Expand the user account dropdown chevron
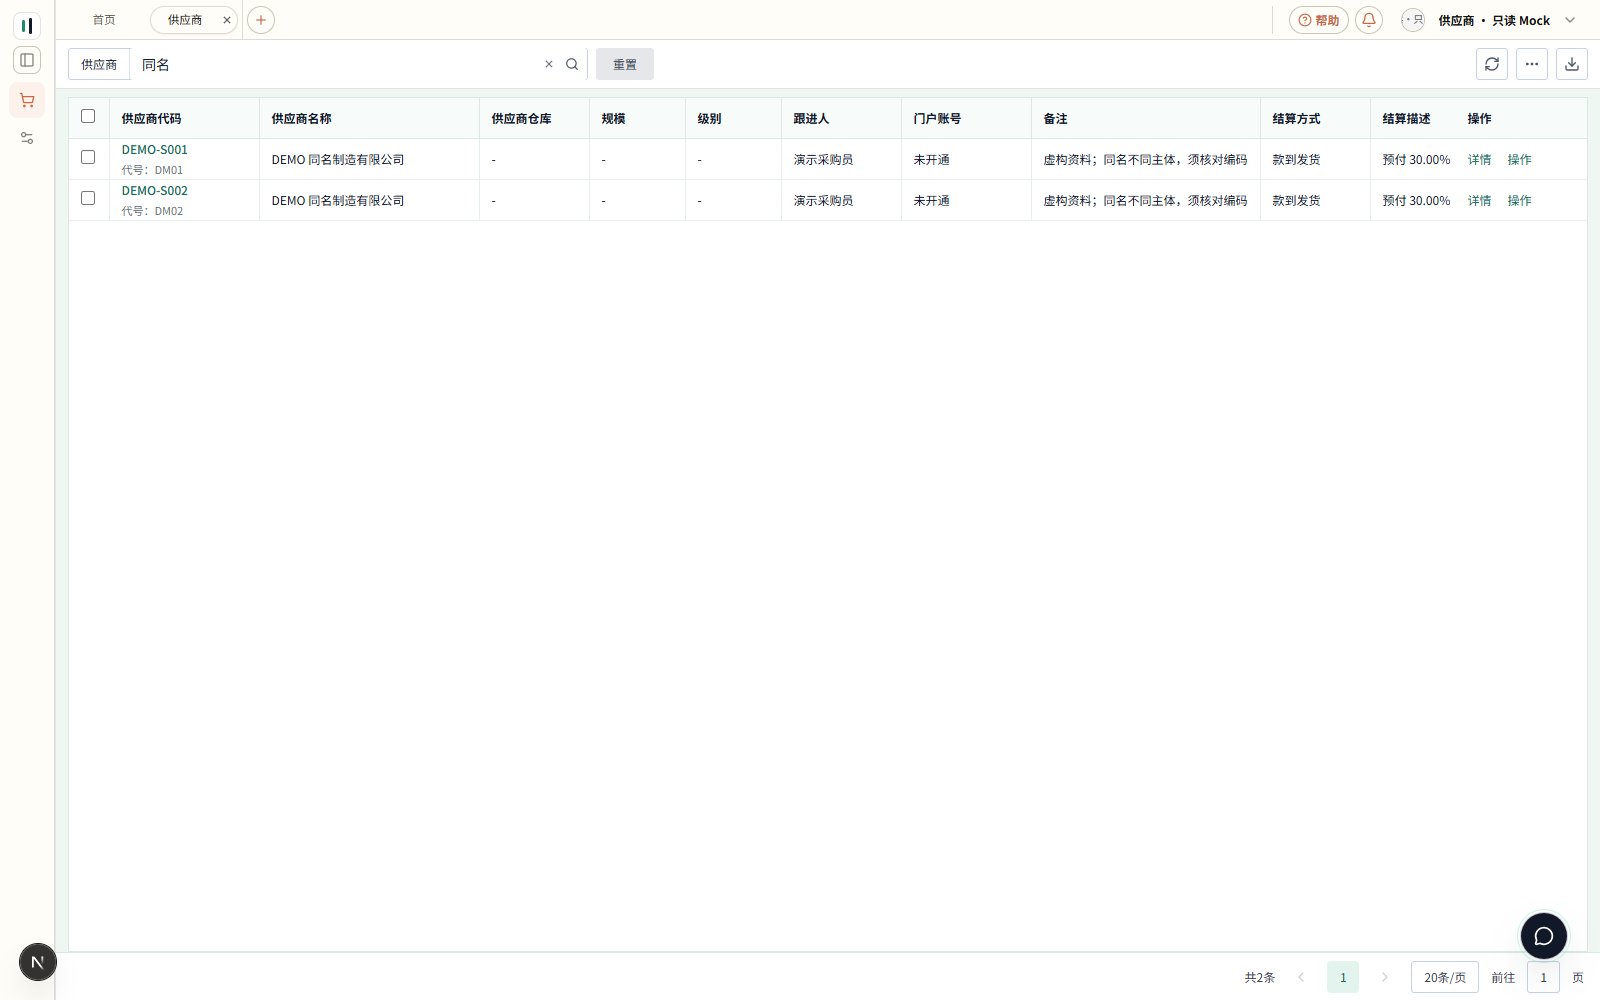Image resolution: width=1600 pixels, height=1000 pixels. 1570,20
